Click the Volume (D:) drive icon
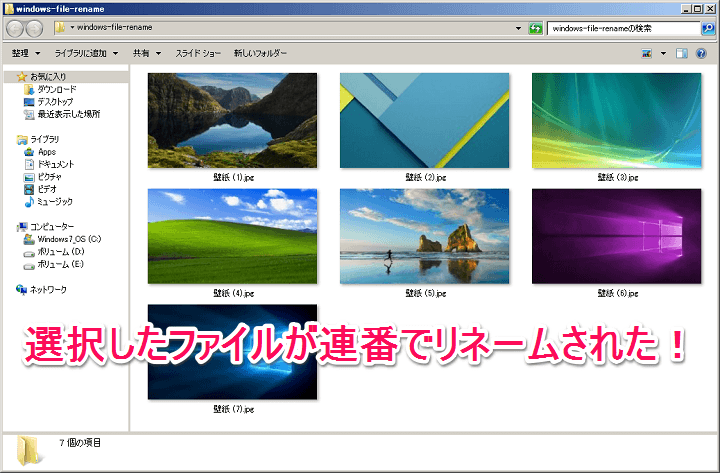The width and height of the screenshot is (720, 473). pos(29,253)
